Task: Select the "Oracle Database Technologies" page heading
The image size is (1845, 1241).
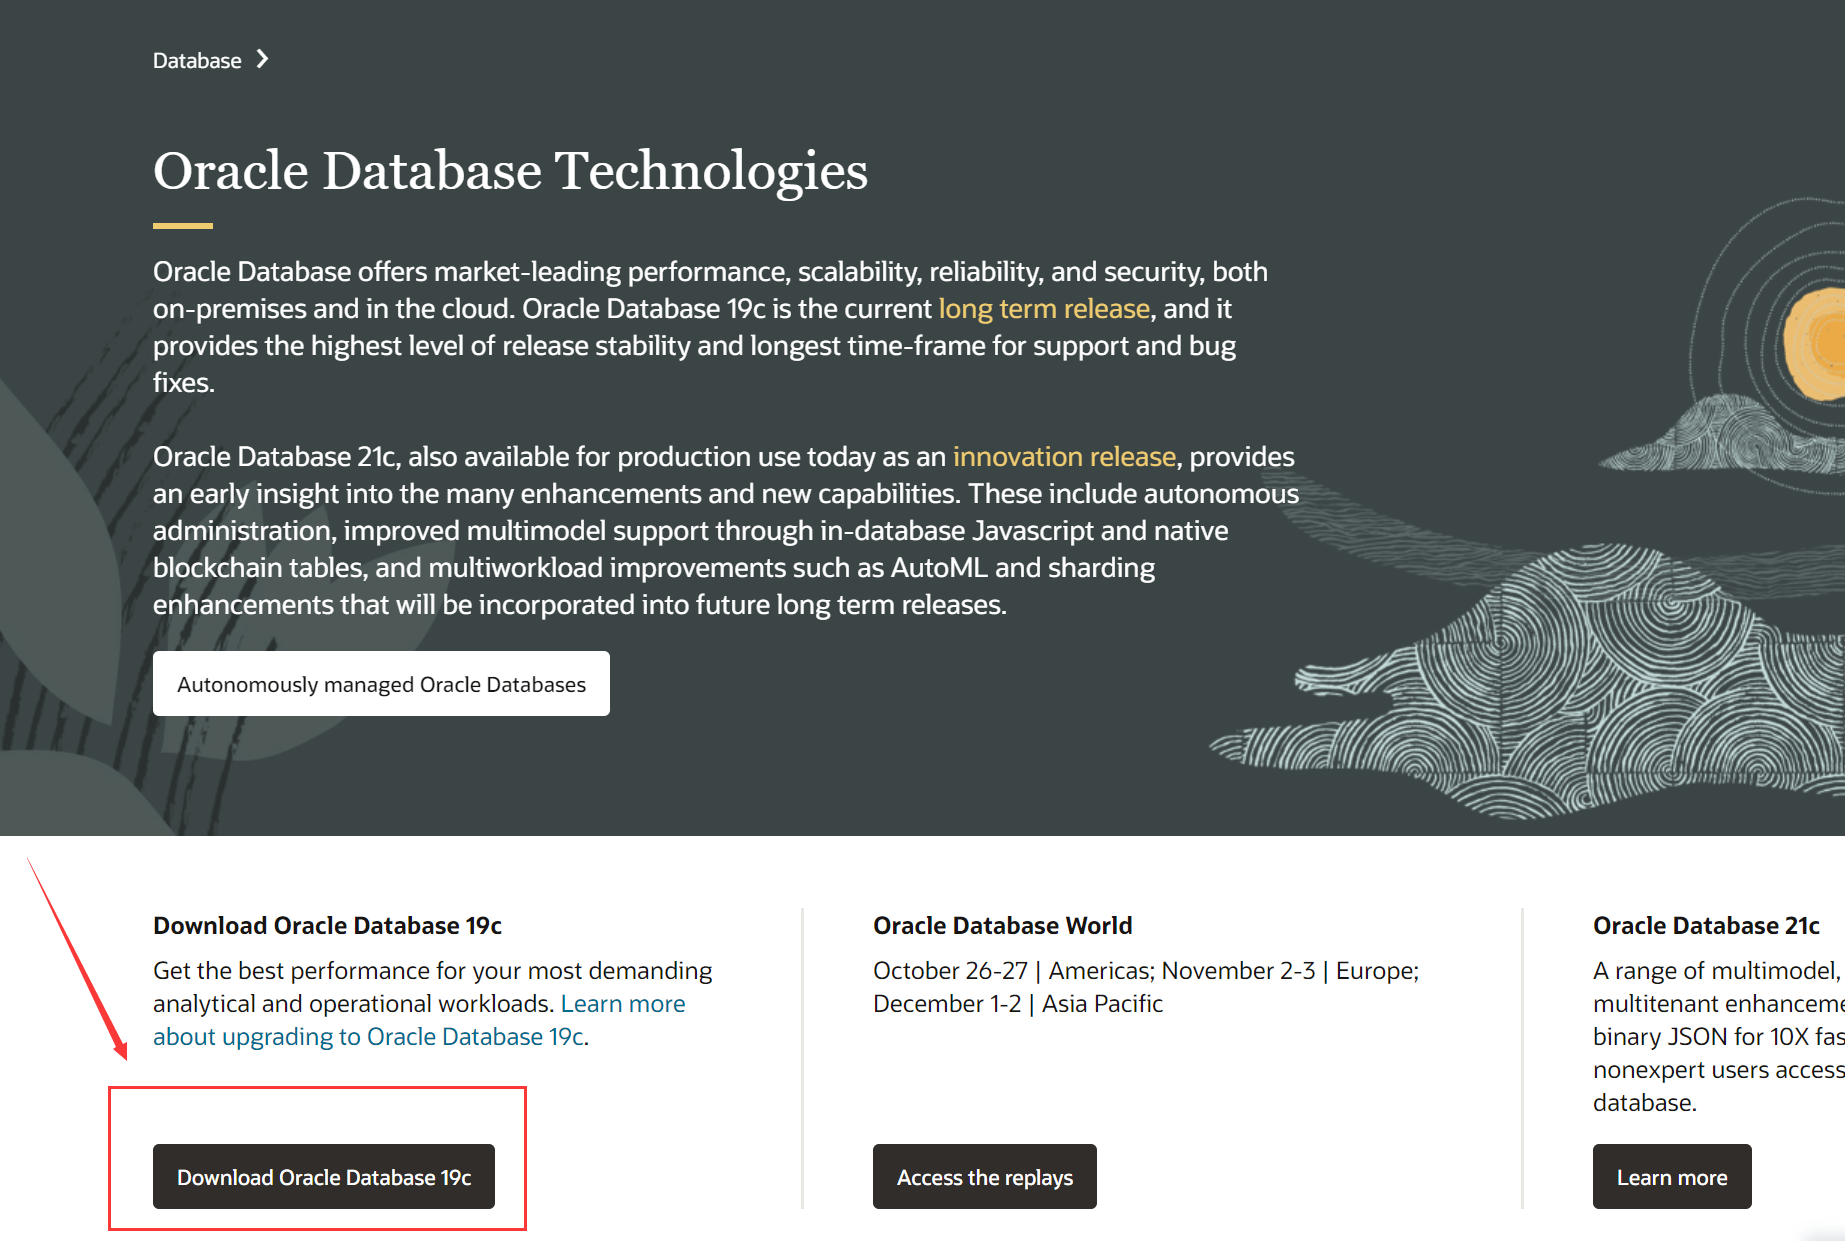Action: 510,170
